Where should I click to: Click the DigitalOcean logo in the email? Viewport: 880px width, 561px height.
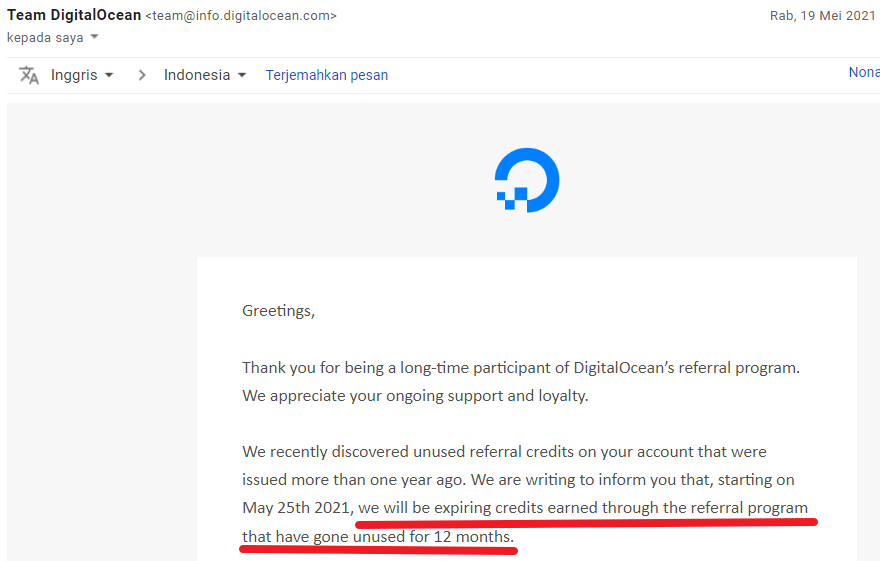[x=527, y=180]
